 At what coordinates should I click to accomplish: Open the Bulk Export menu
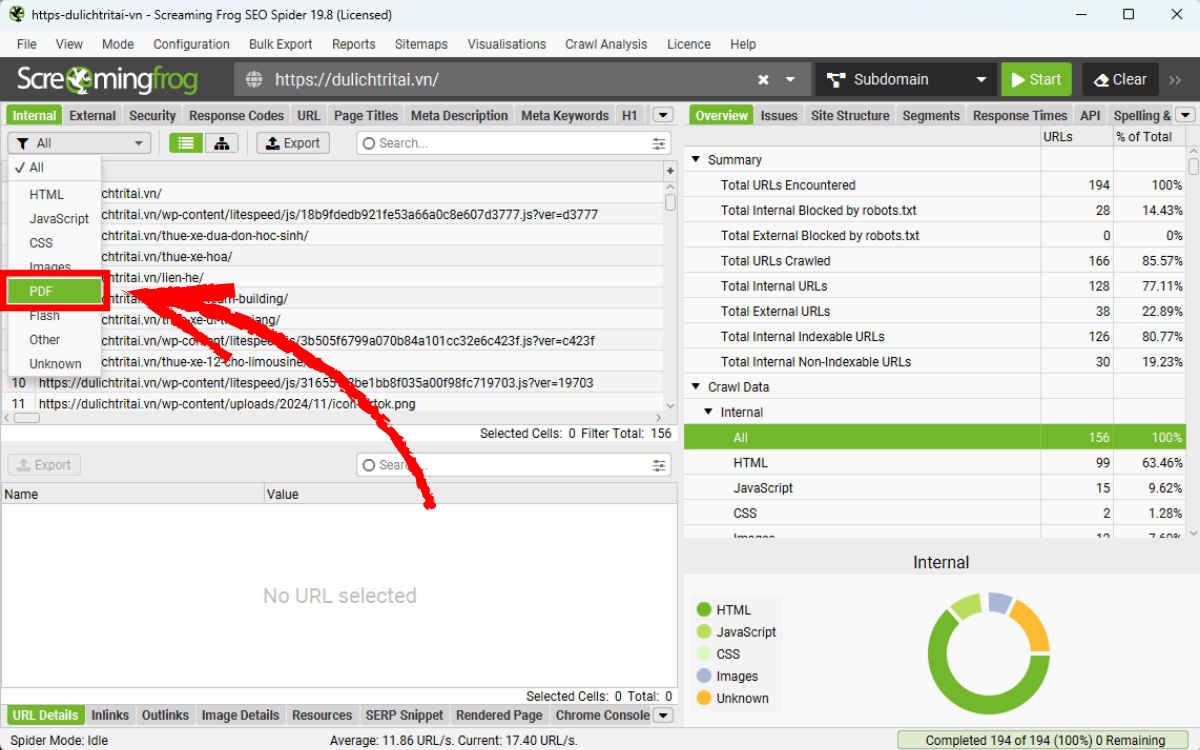click(x=280, y=44)
